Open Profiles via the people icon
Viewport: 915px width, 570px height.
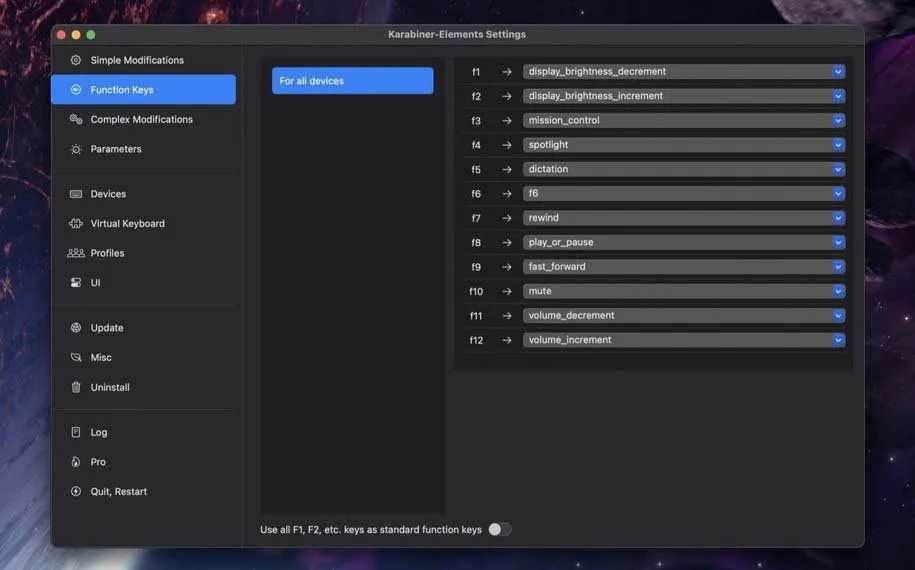(x=76, y=253)
